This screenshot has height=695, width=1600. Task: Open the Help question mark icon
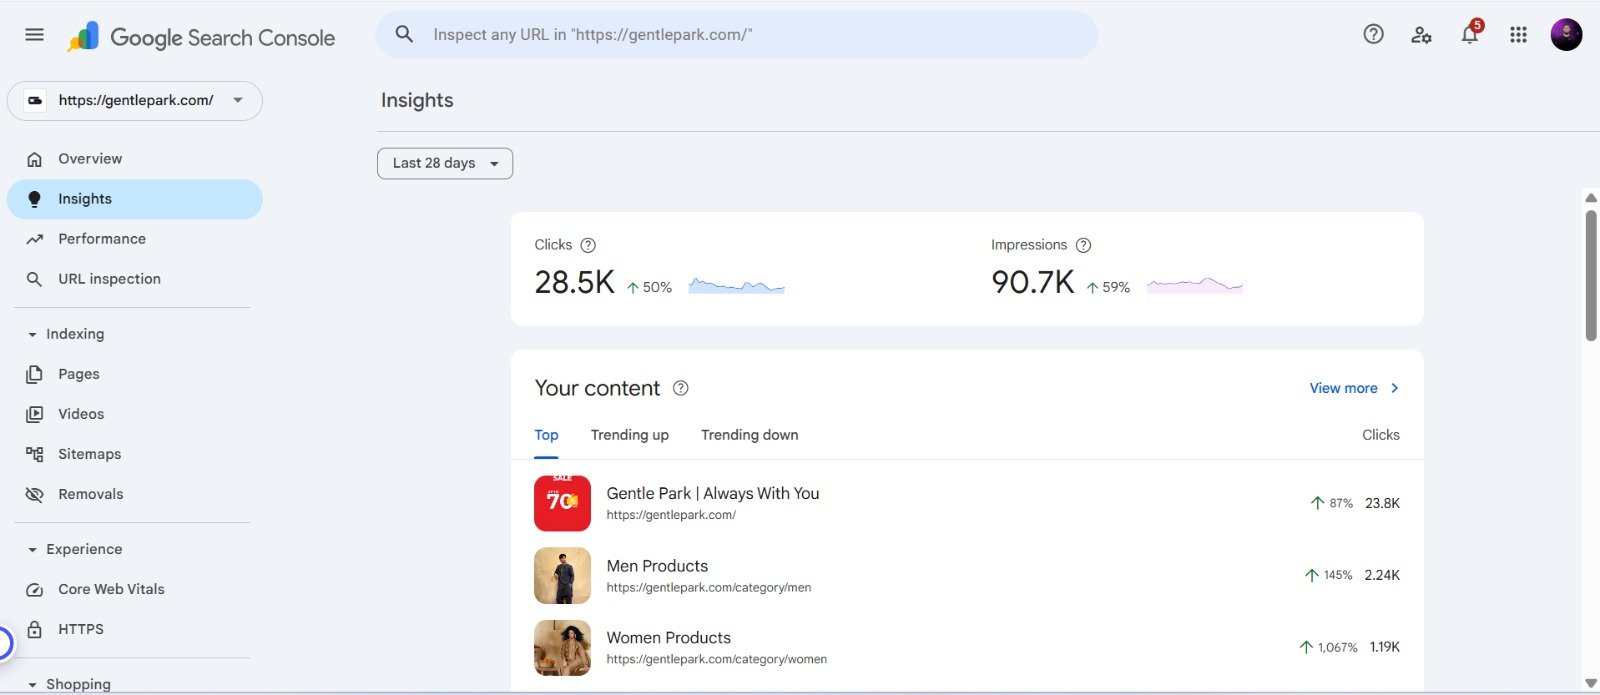click(1374, 34)
